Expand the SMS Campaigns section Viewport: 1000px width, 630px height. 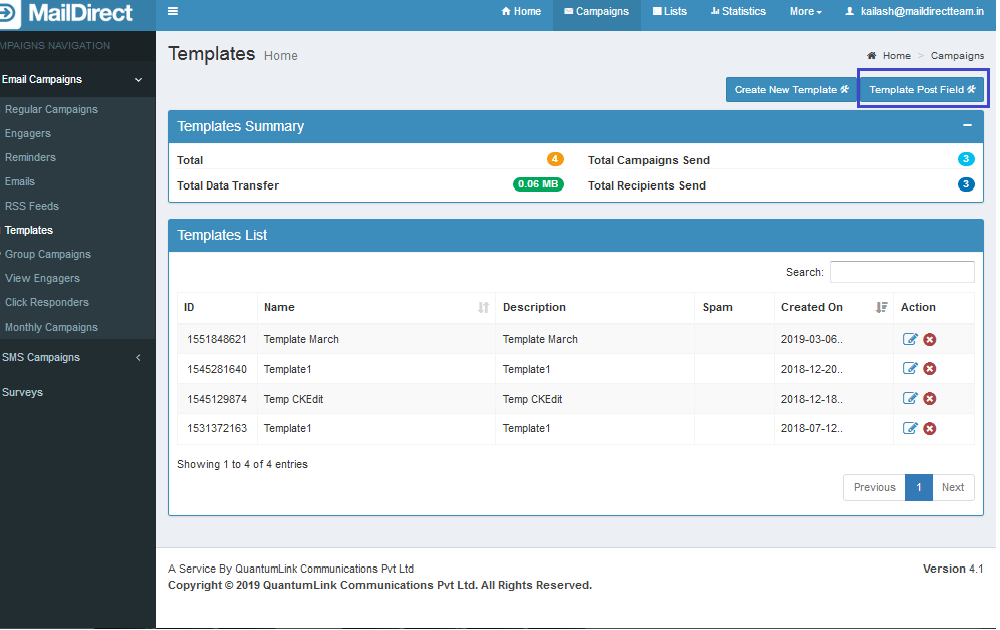pos(138,358)
